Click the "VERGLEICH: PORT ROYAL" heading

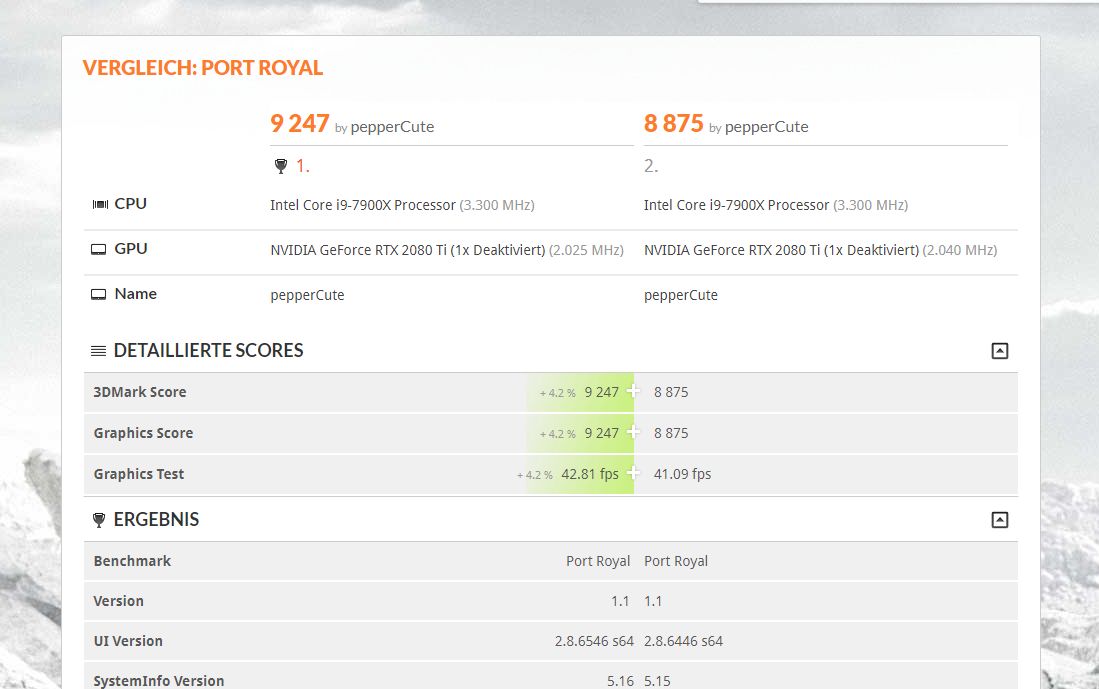pos(203,68)
